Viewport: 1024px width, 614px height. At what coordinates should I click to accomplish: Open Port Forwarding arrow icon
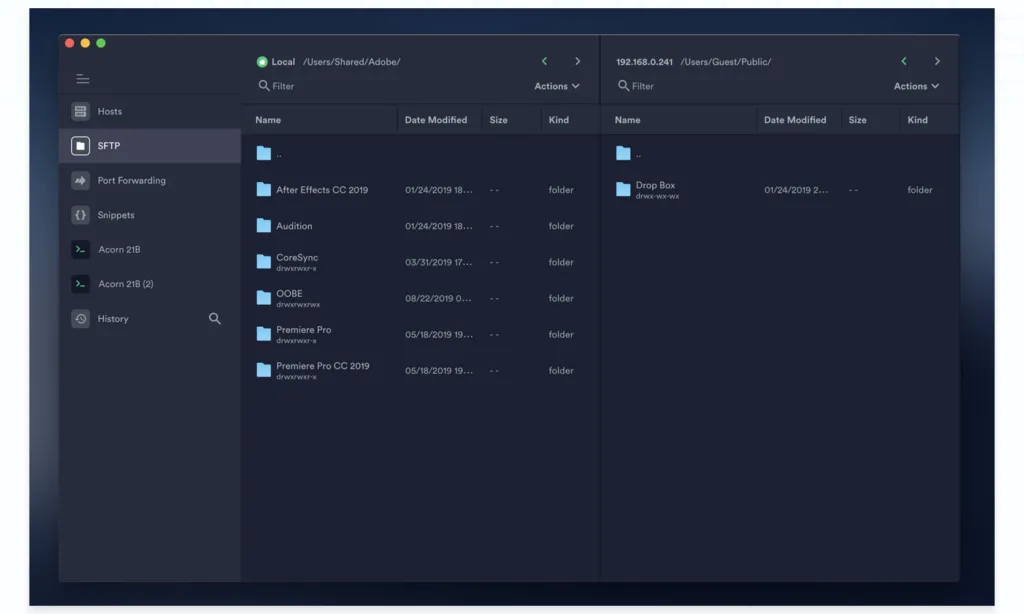(80, 180)
